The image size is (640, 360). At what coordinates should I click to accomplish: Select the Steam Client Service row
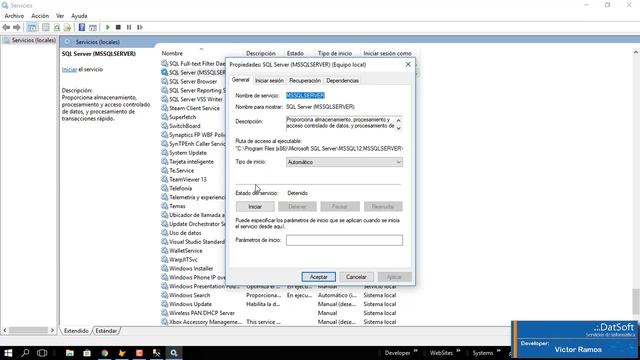coord(194,108)
